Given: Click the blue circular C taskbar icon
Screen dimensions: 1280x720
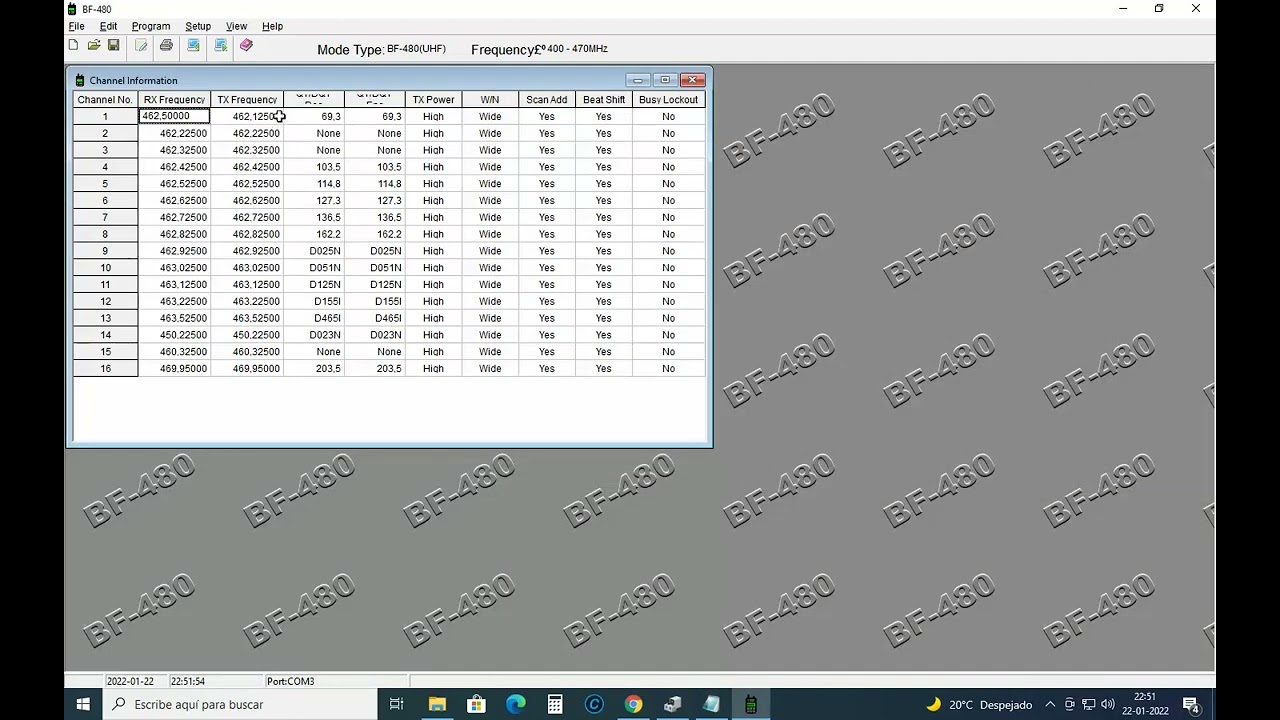Looking at the screenshot, I should tap(594, 704).
